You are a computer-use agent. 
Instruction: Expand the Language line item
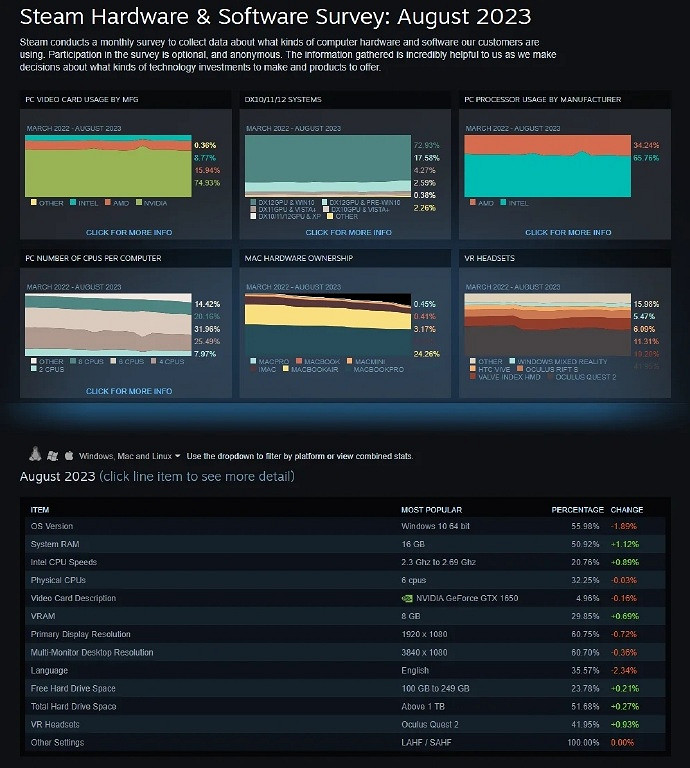click(x=50, y=670)
